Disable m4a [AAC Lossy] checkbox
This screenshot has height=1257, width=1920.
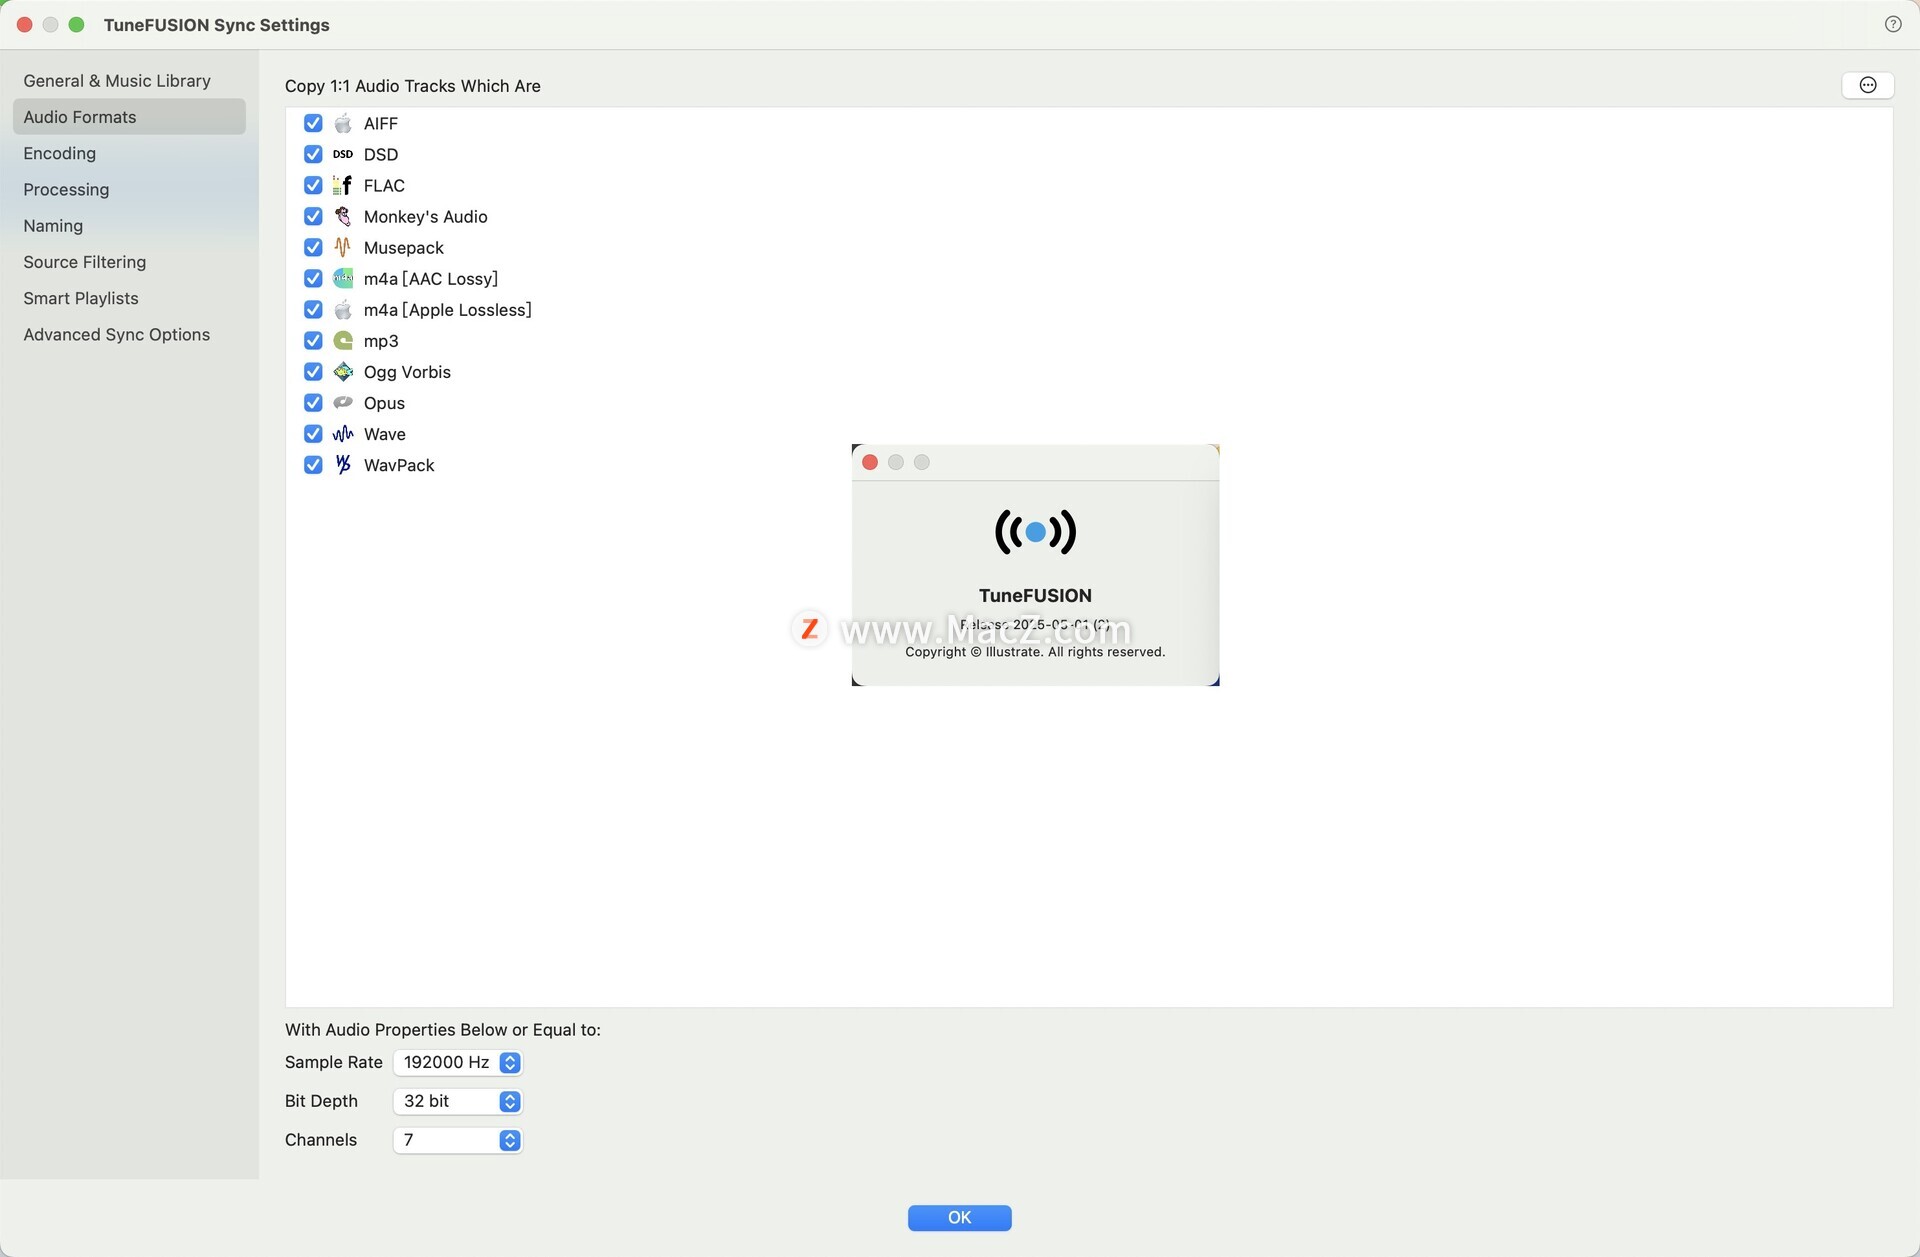click(313, 278)
